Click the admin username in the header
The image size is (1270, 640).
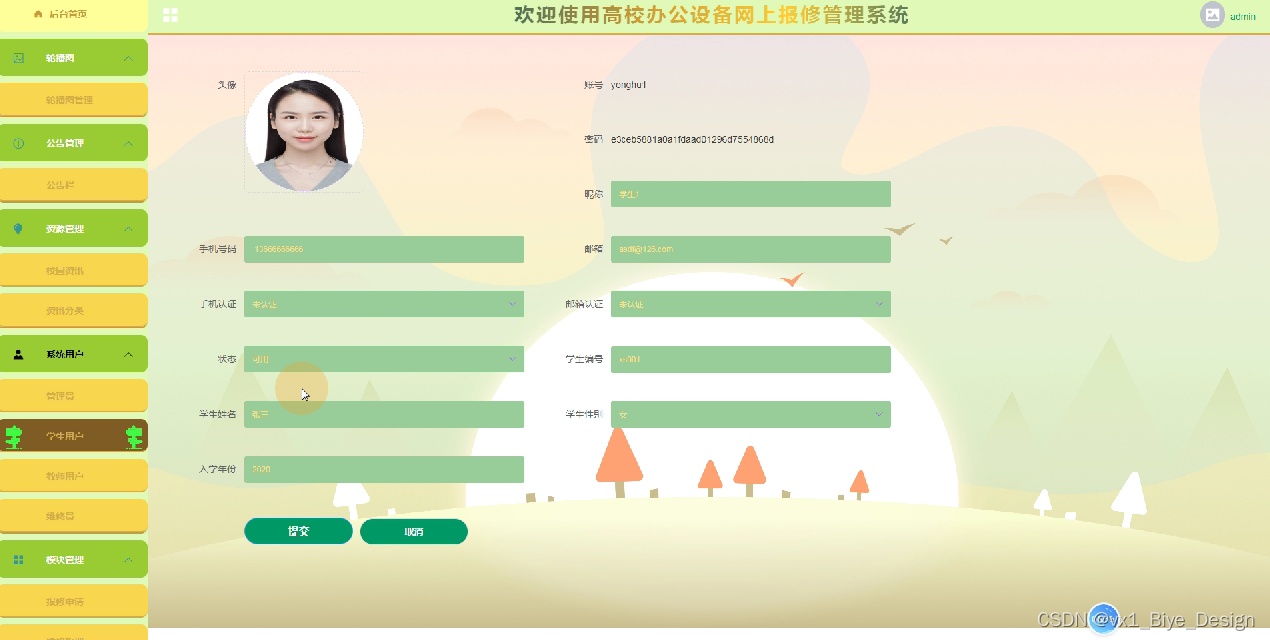(1243, 16)
